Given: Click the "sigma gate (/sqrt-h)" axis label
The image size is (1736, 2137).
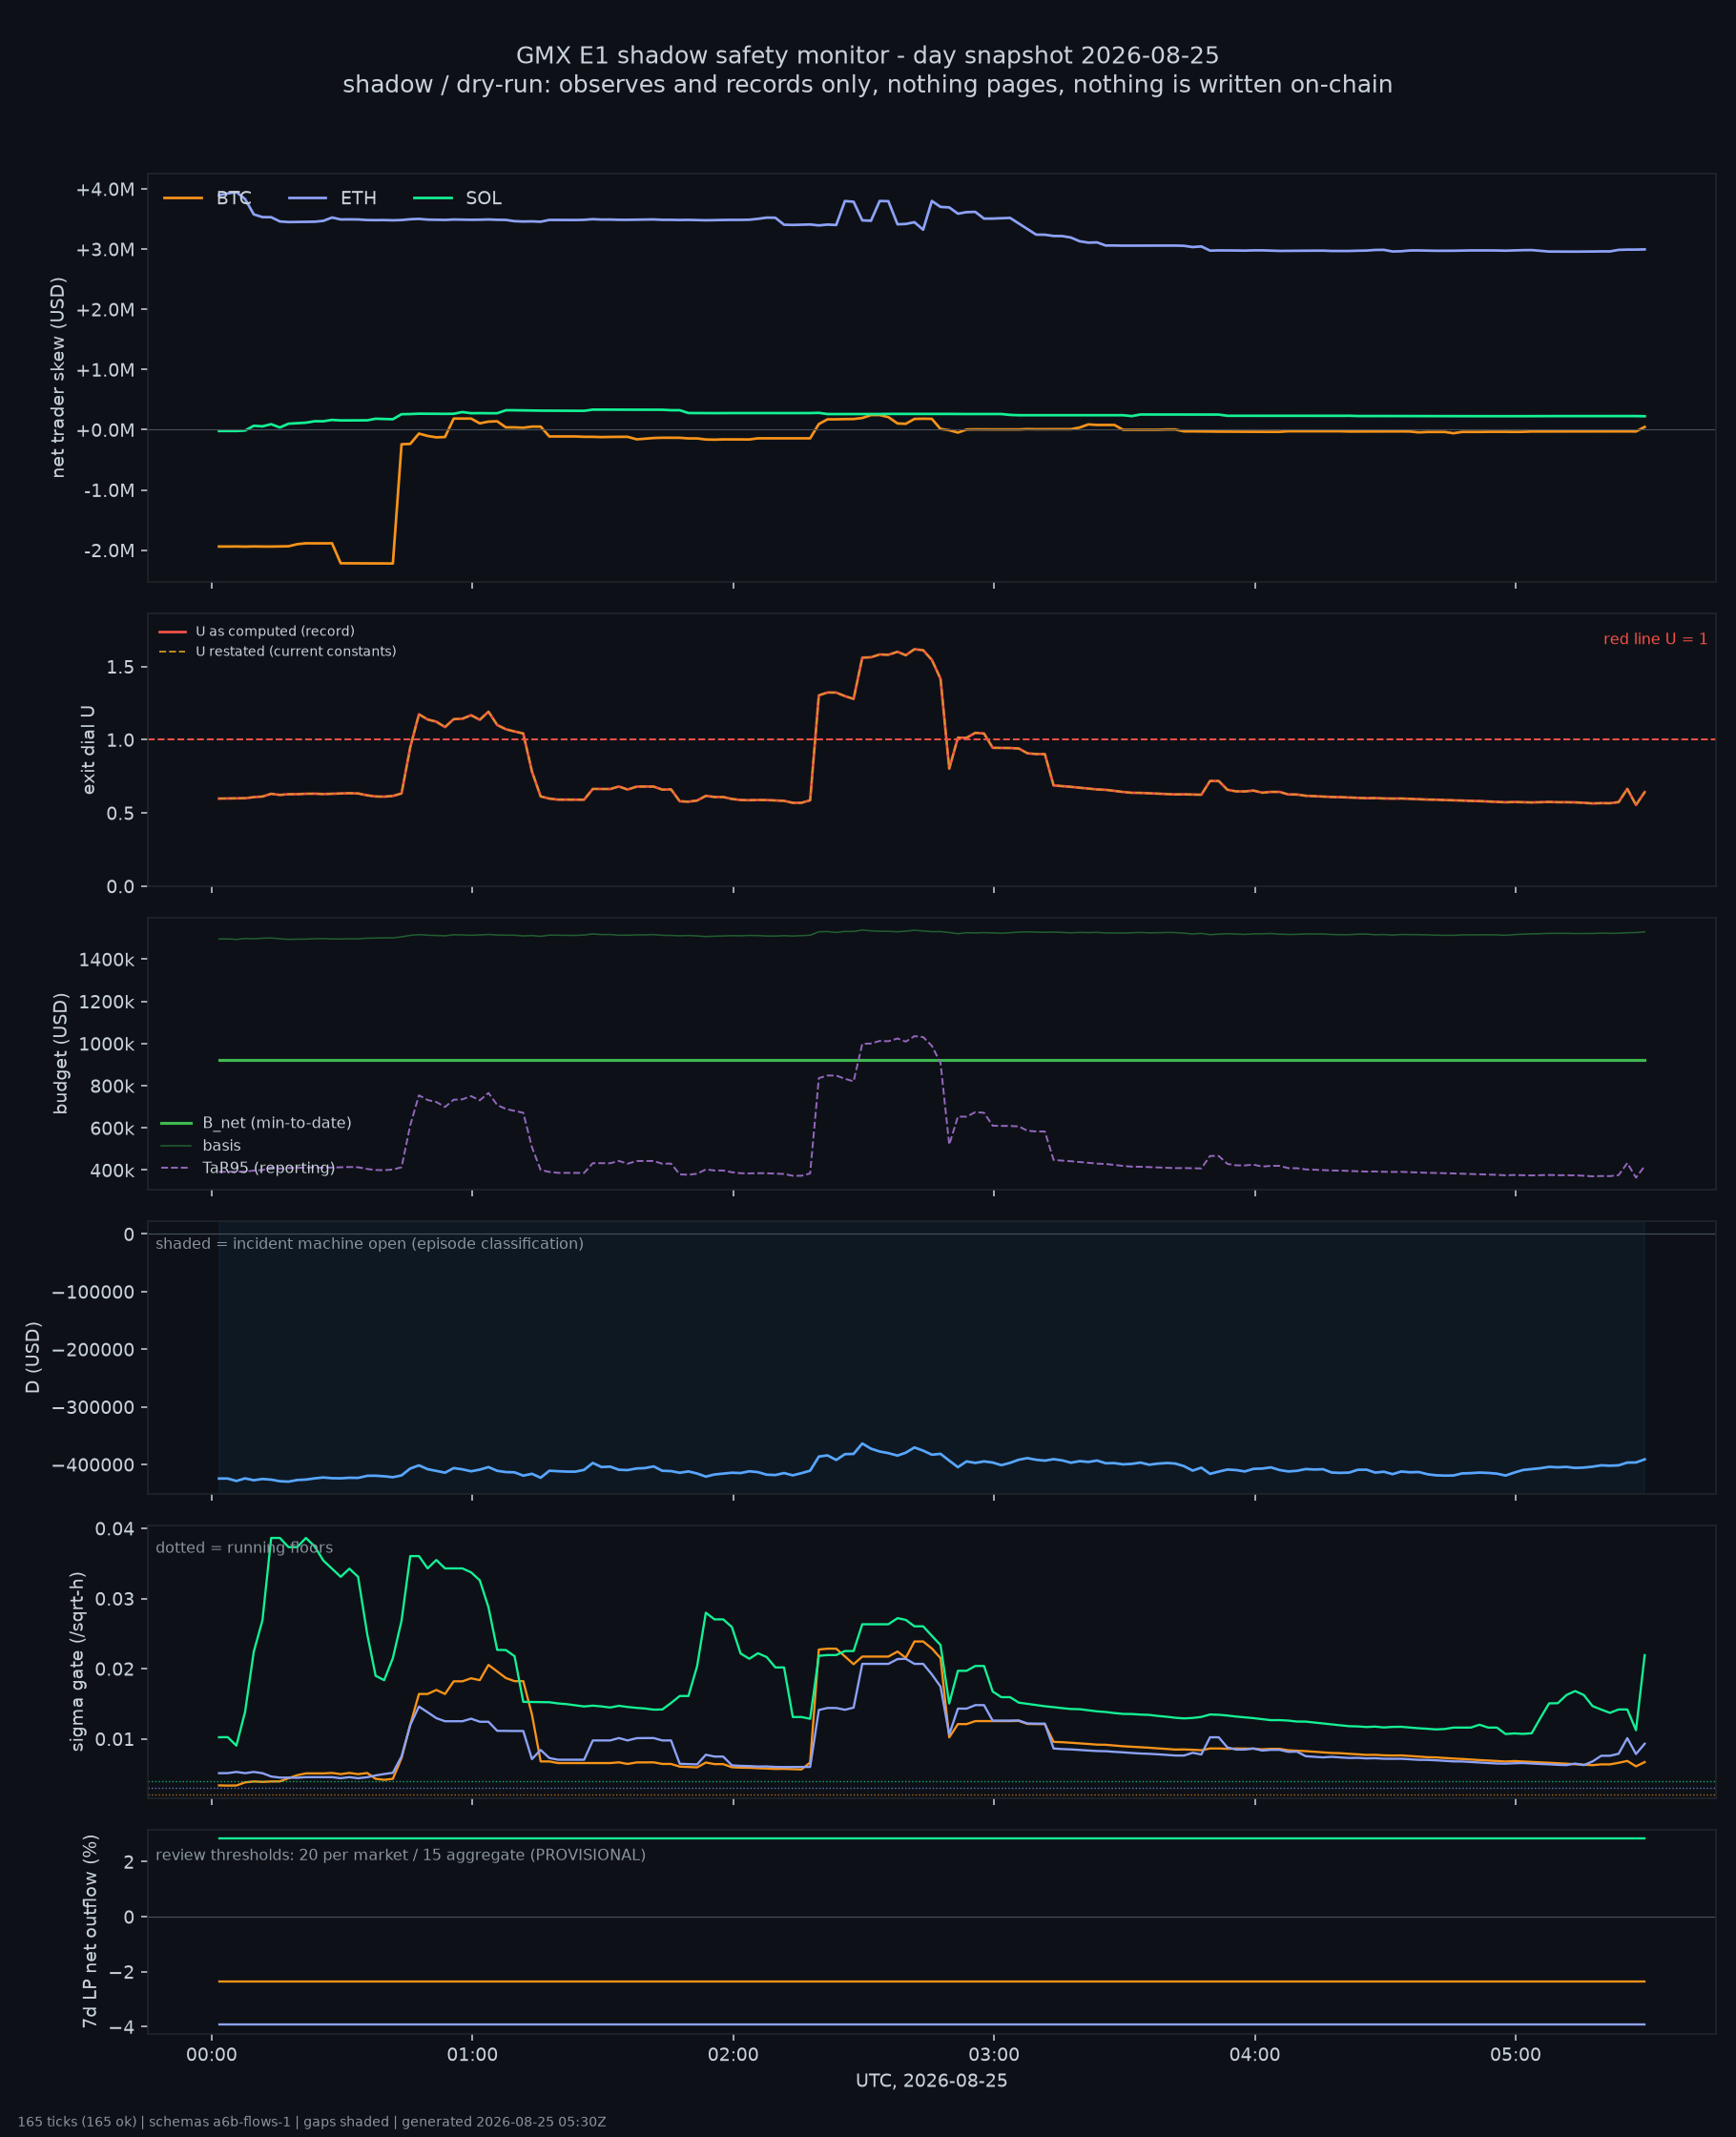Looking at the screenshot, I should tap(77, 1661).
